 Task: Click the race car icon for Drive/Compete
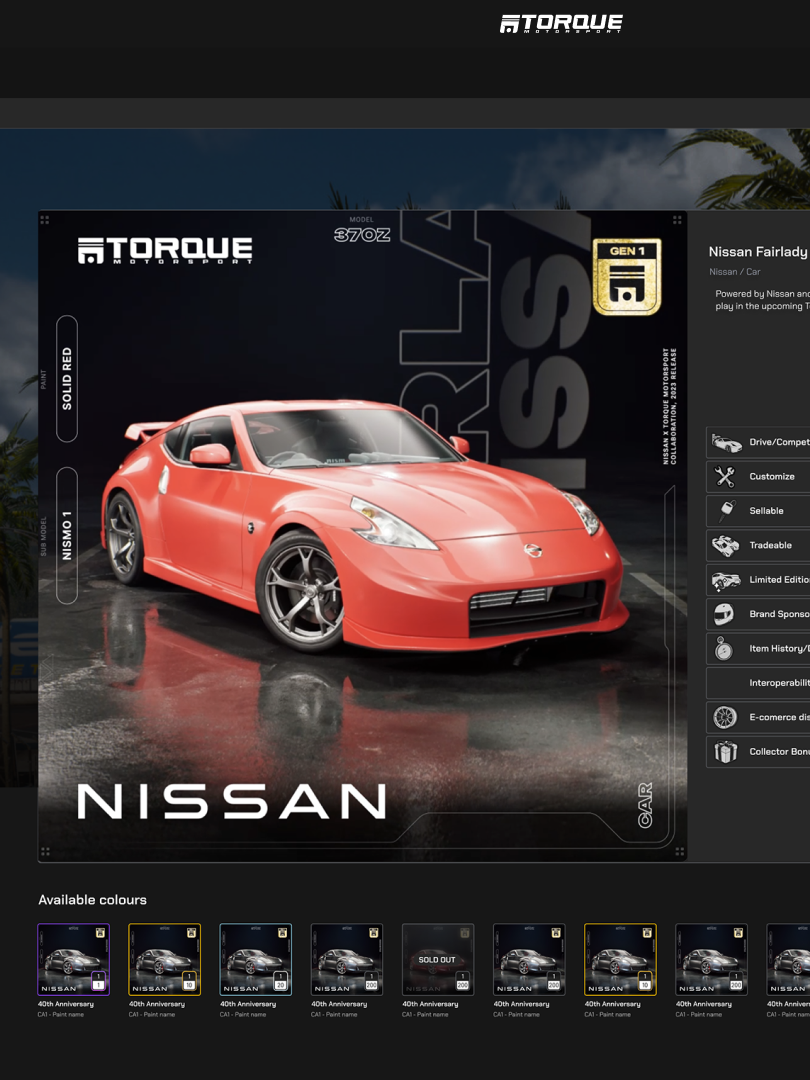click(725, 442)
